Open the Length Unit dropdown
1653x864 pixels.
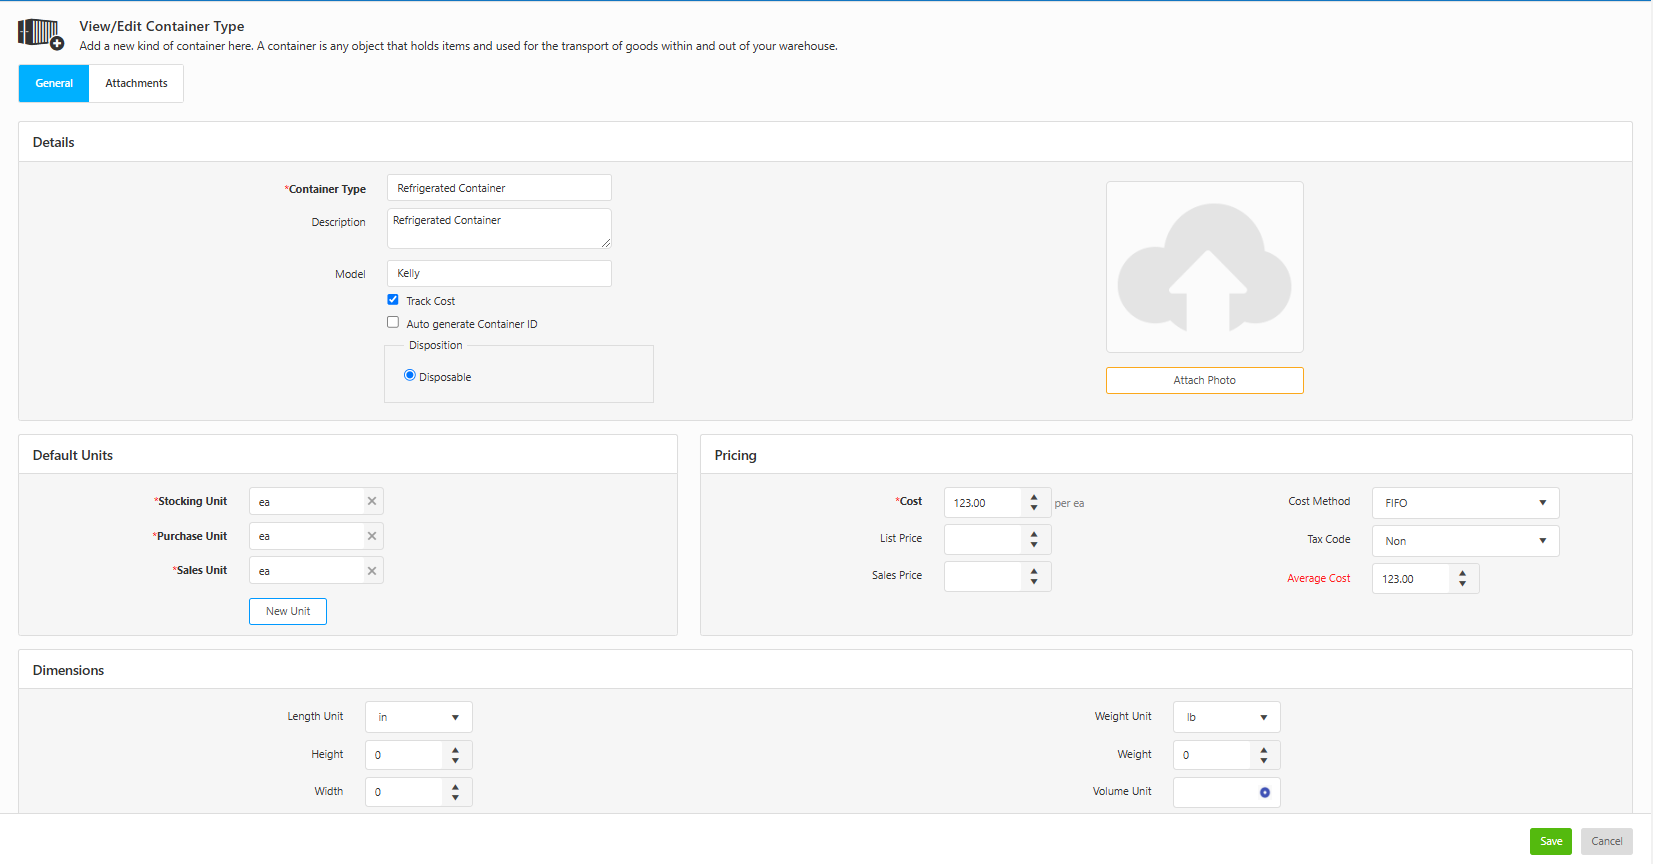point(418,717)
